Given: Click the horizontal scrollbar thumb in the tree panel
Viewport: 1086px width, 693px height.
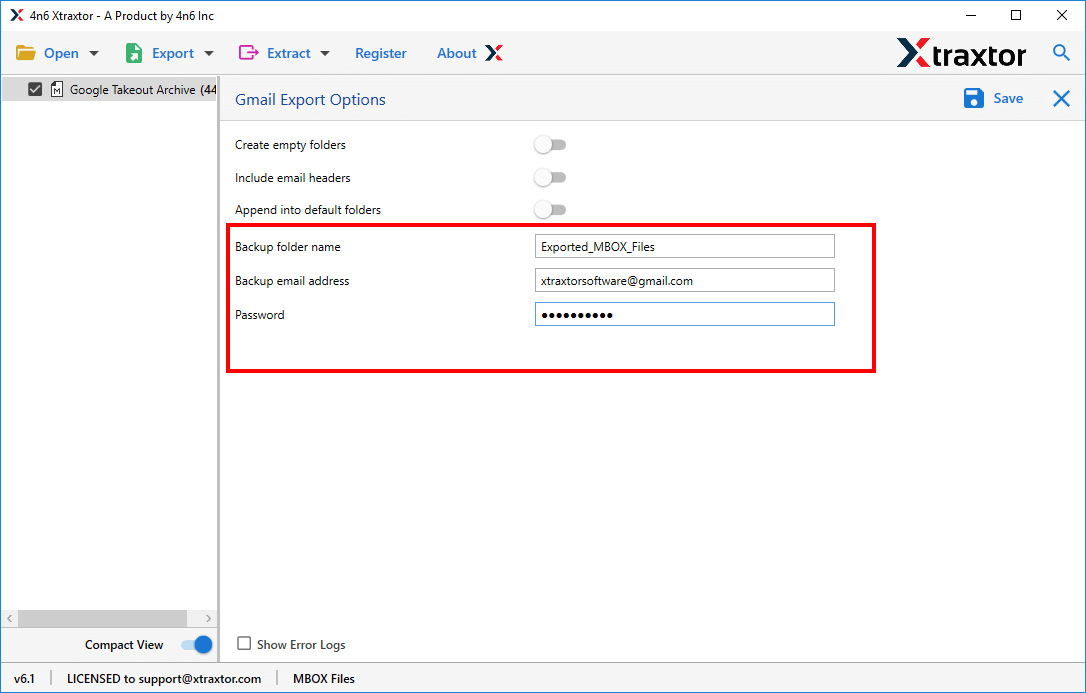Looking at the screenshot, I should pos(103,618).
